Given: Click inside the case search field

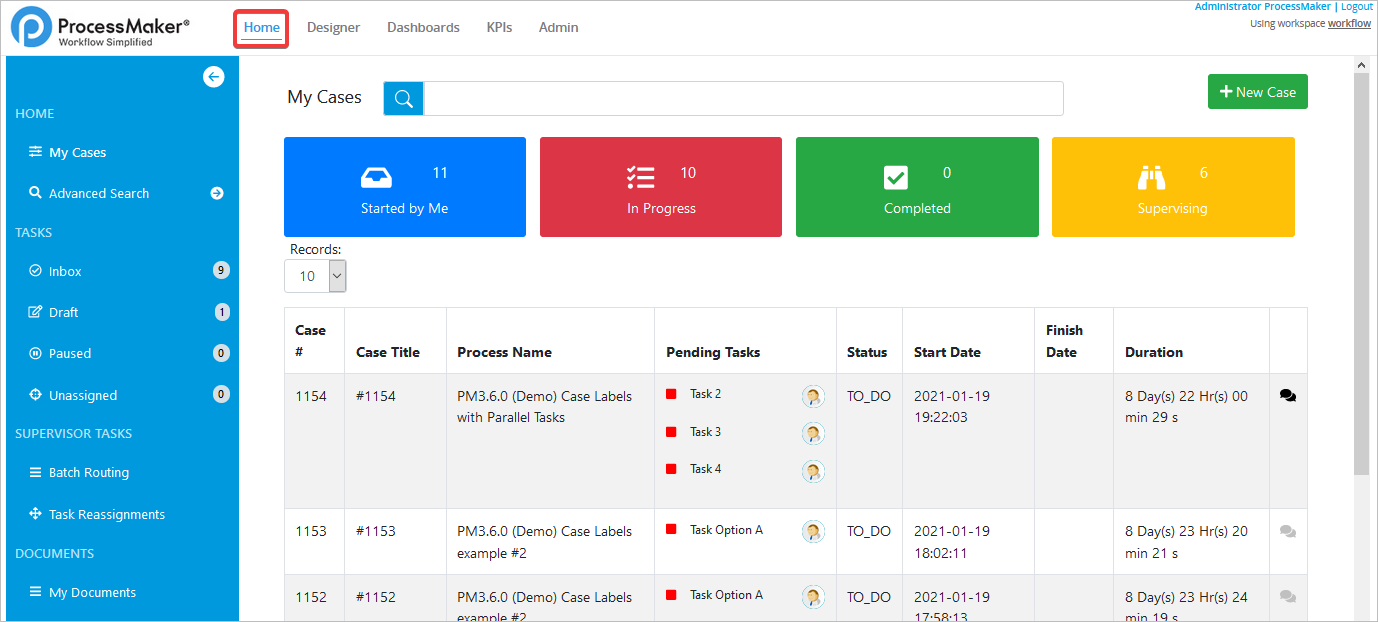Looking at the screenshot, I should [740, 98].
